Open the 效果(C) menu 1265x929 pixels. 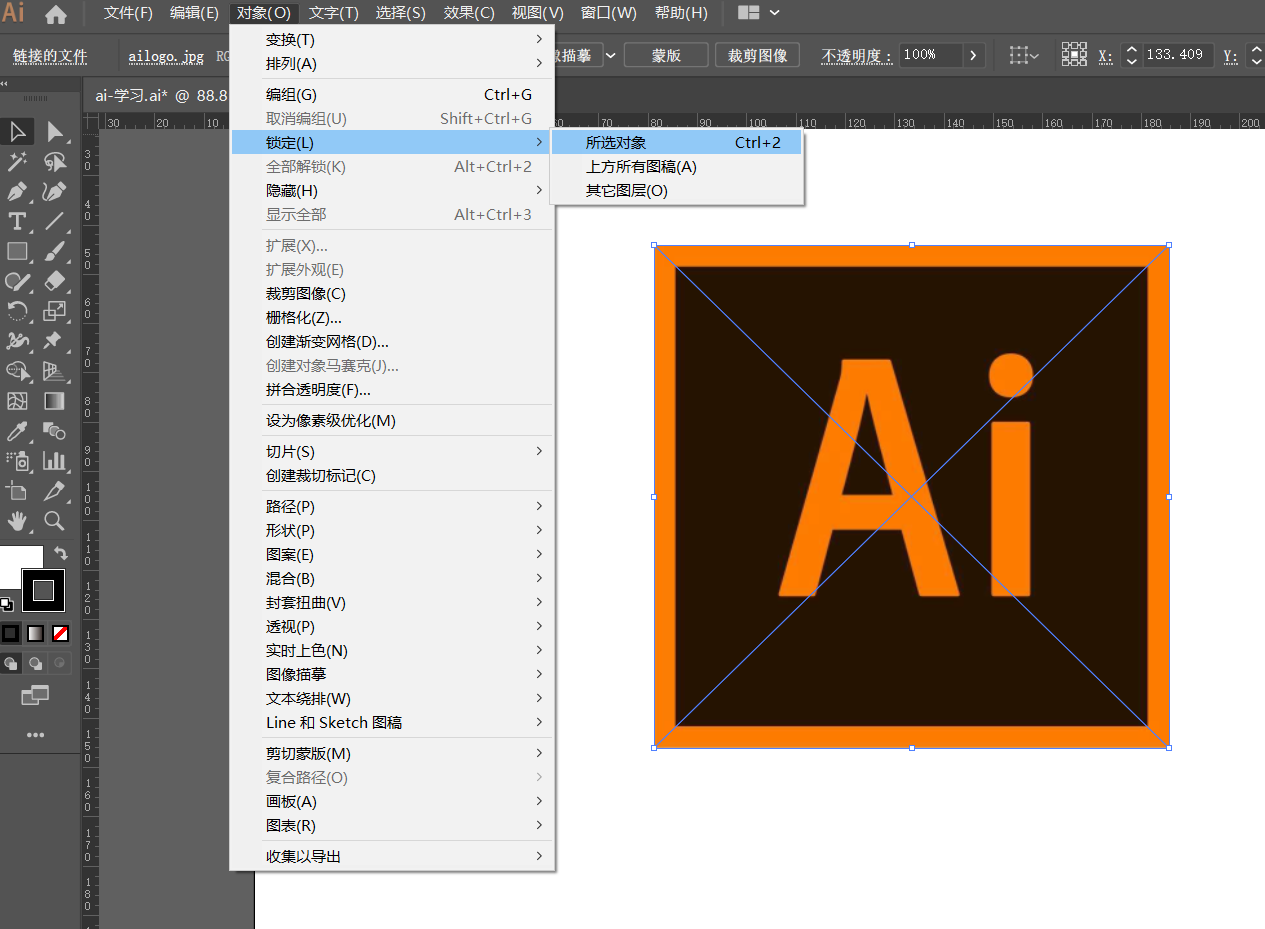click(x=469, y=13)
